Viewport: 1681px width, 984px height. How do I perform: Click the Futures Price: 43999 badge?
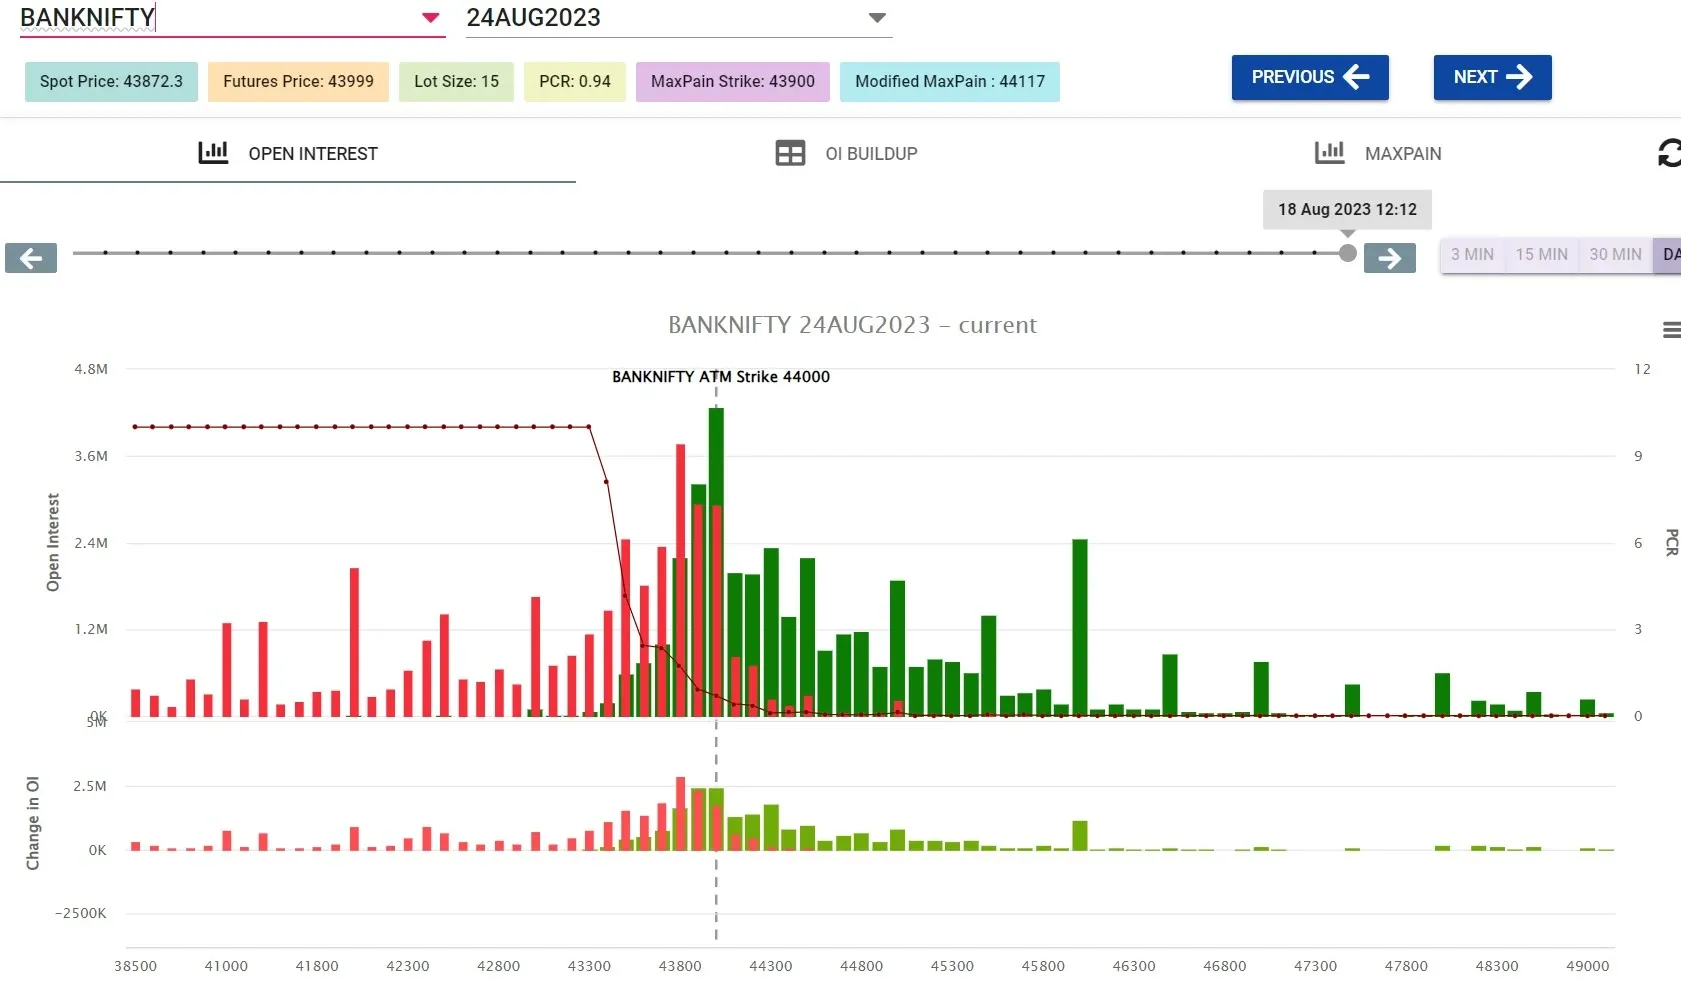[298, 81]
